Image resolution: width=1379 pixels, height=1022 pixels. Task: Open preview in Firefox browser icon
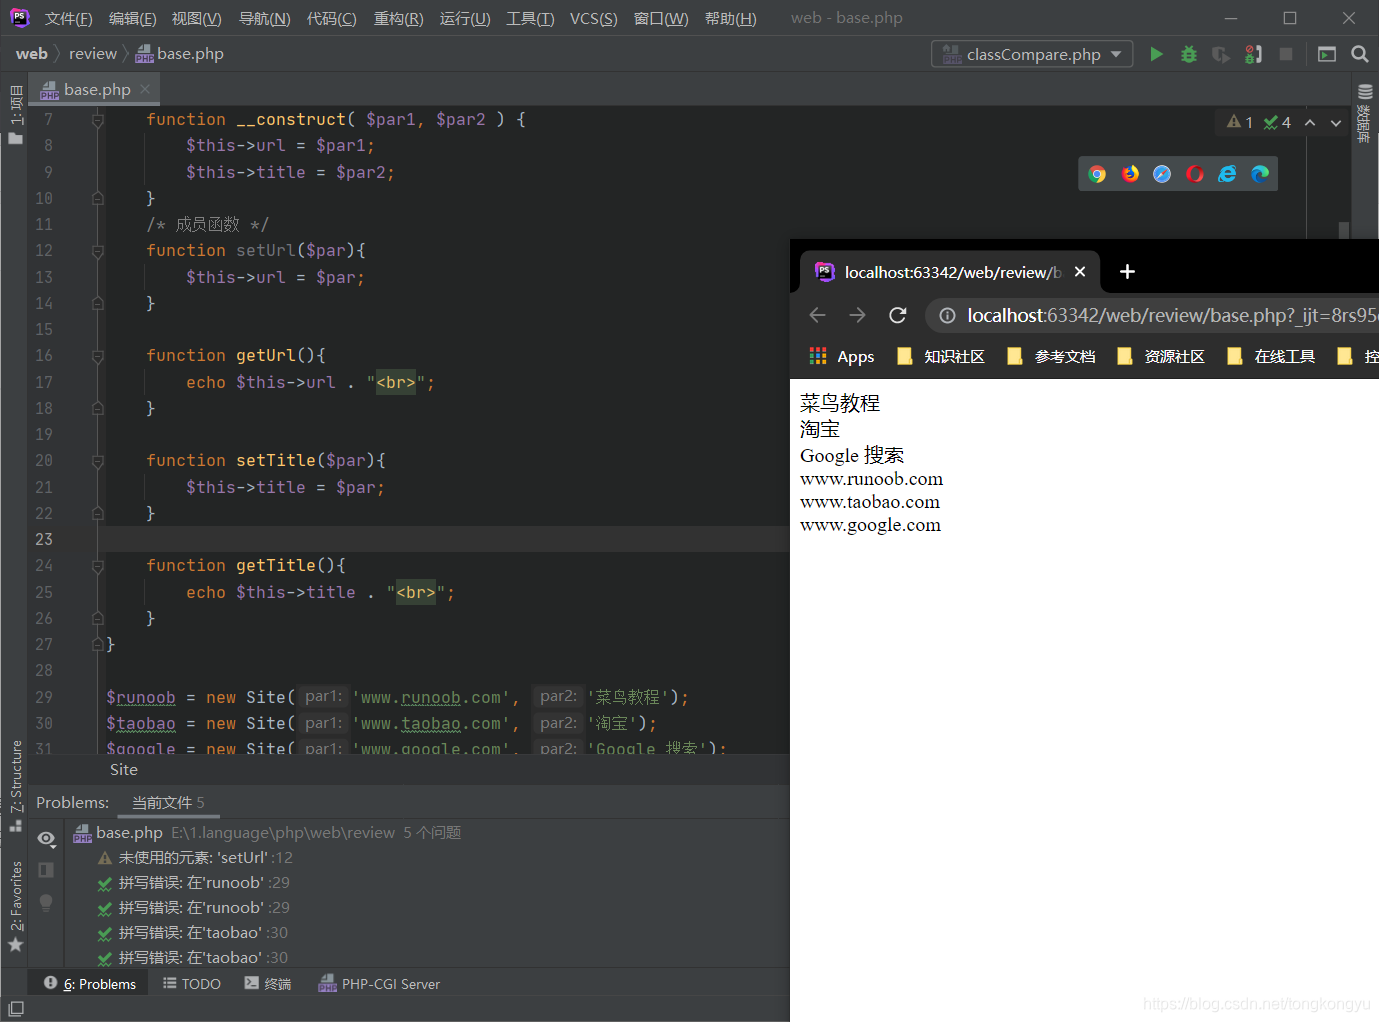coord(1130,174)
